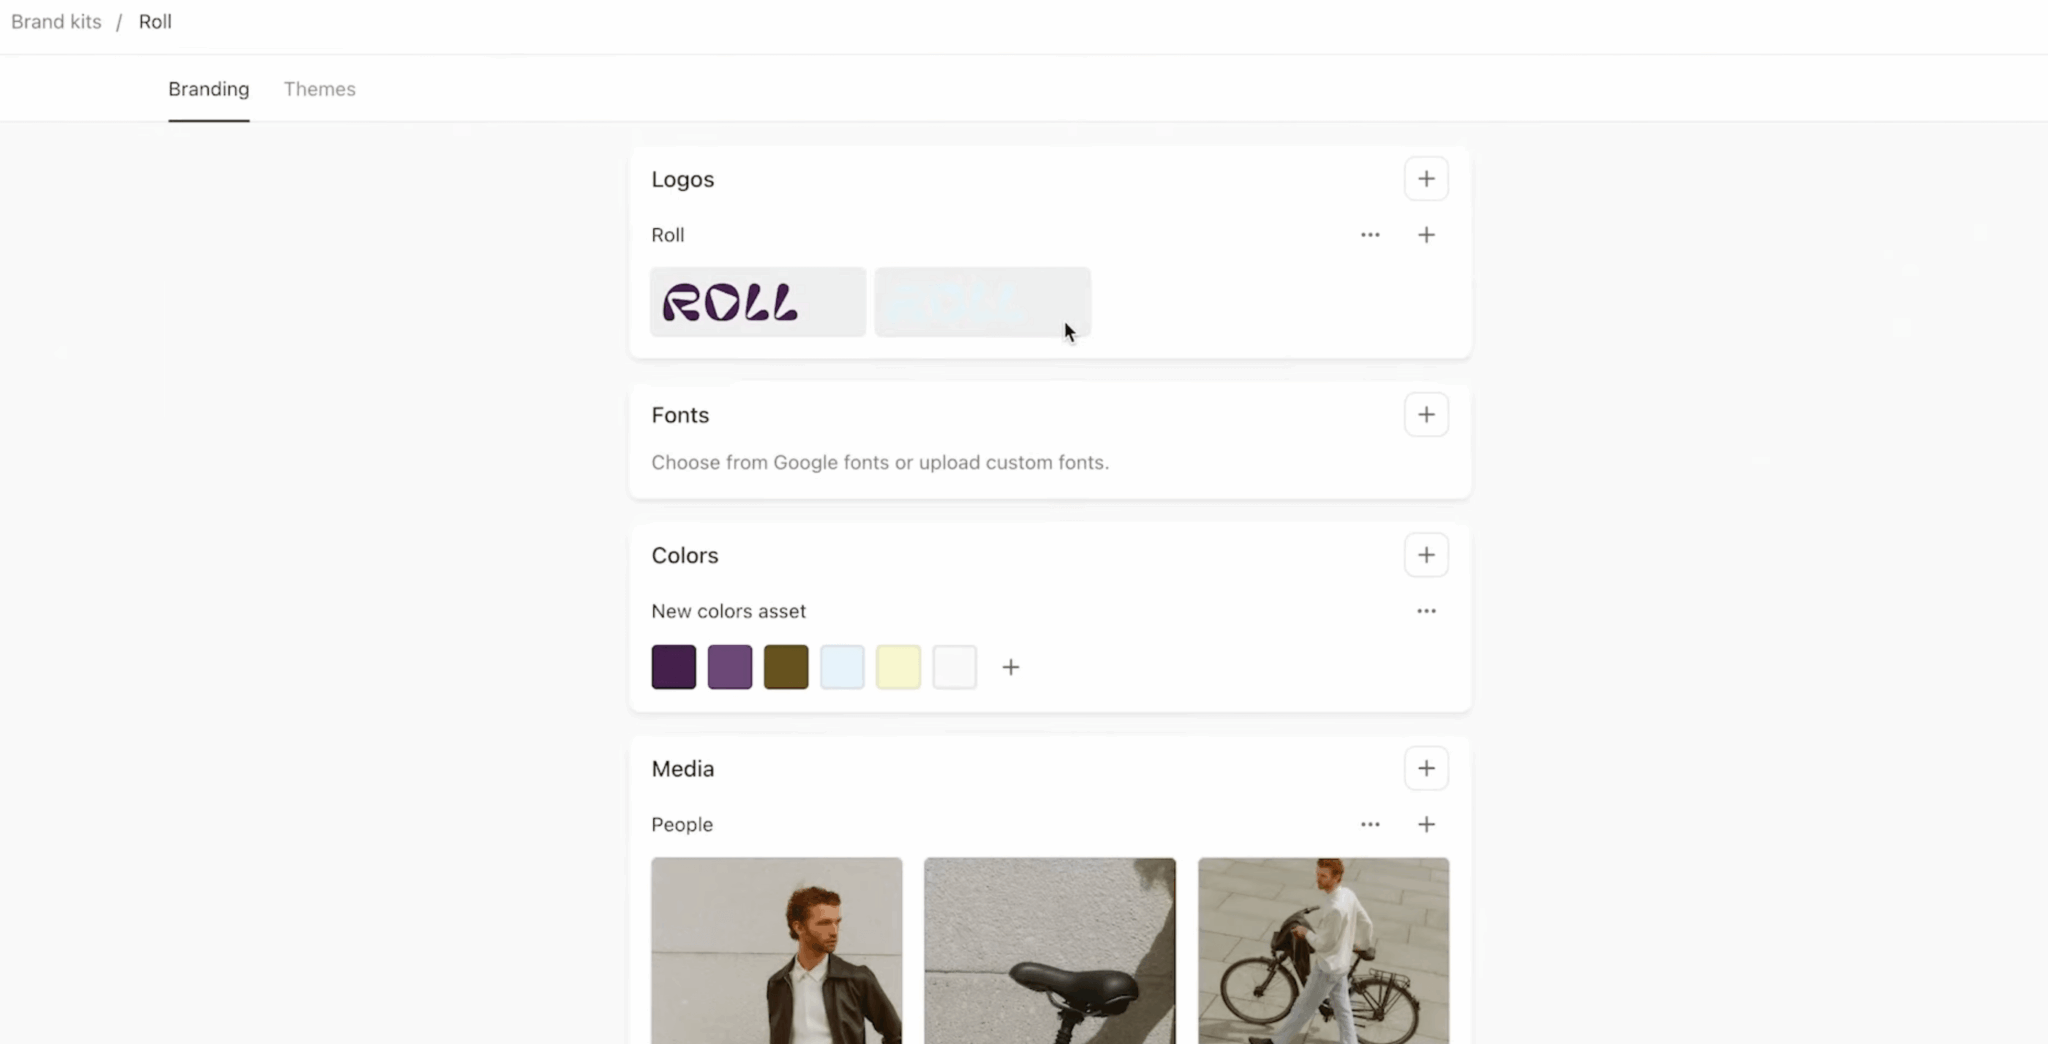2048x1044 pixels.
Task: Click the plus button in Media header
Action: [x=1426, y=769]
